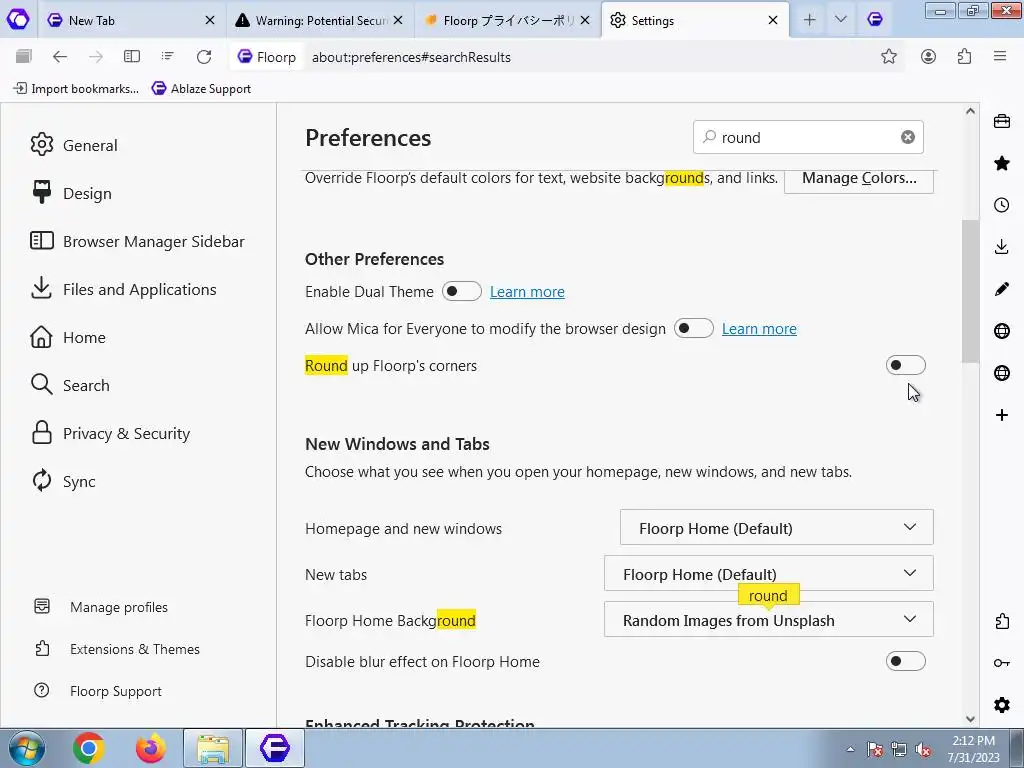This screenshot has height=768, width=1024.
Task: Click the Floorp icon right of tab list arrow
Action: point(875,20)
